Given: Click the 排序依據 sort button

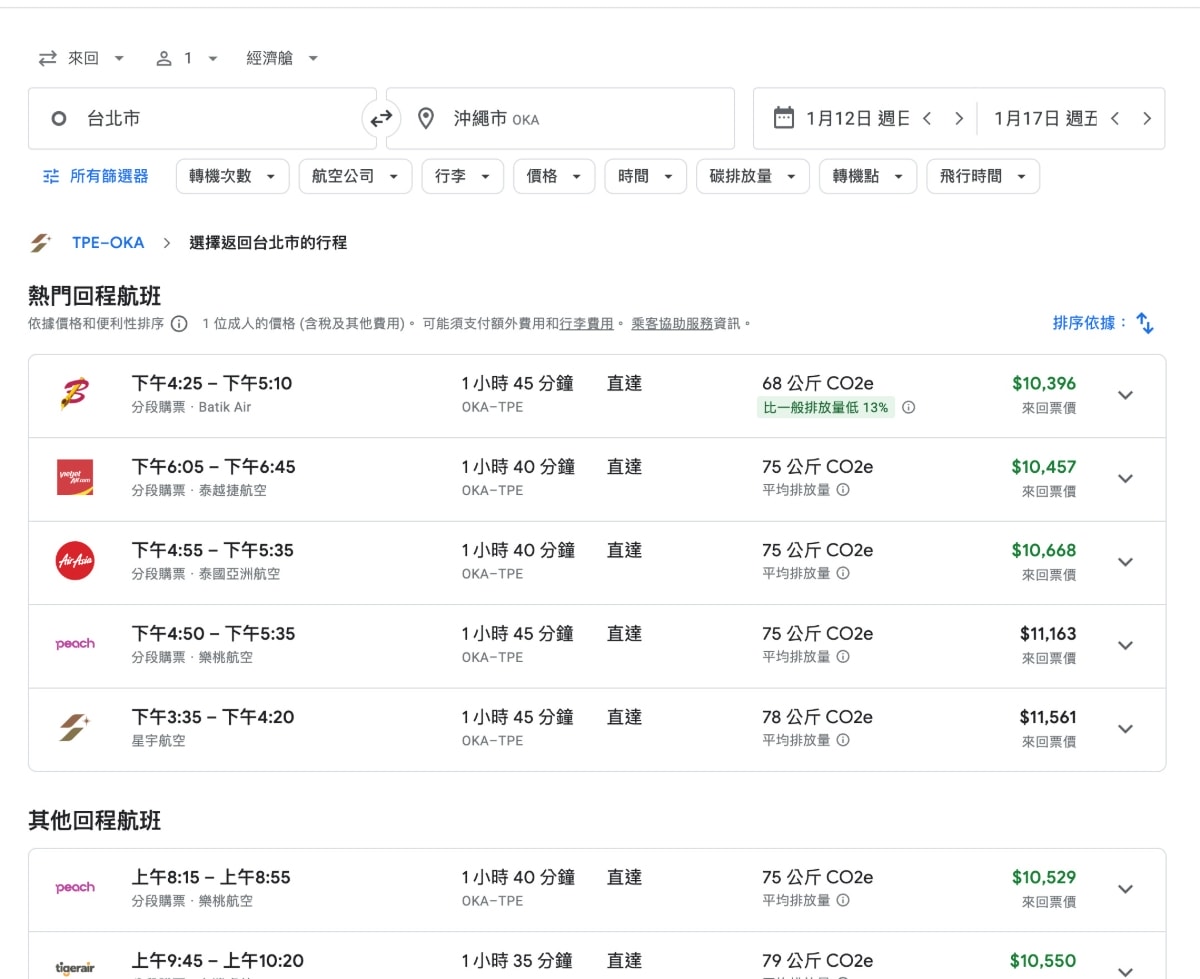Looking at the screenshot, I should pos(1104,323).
